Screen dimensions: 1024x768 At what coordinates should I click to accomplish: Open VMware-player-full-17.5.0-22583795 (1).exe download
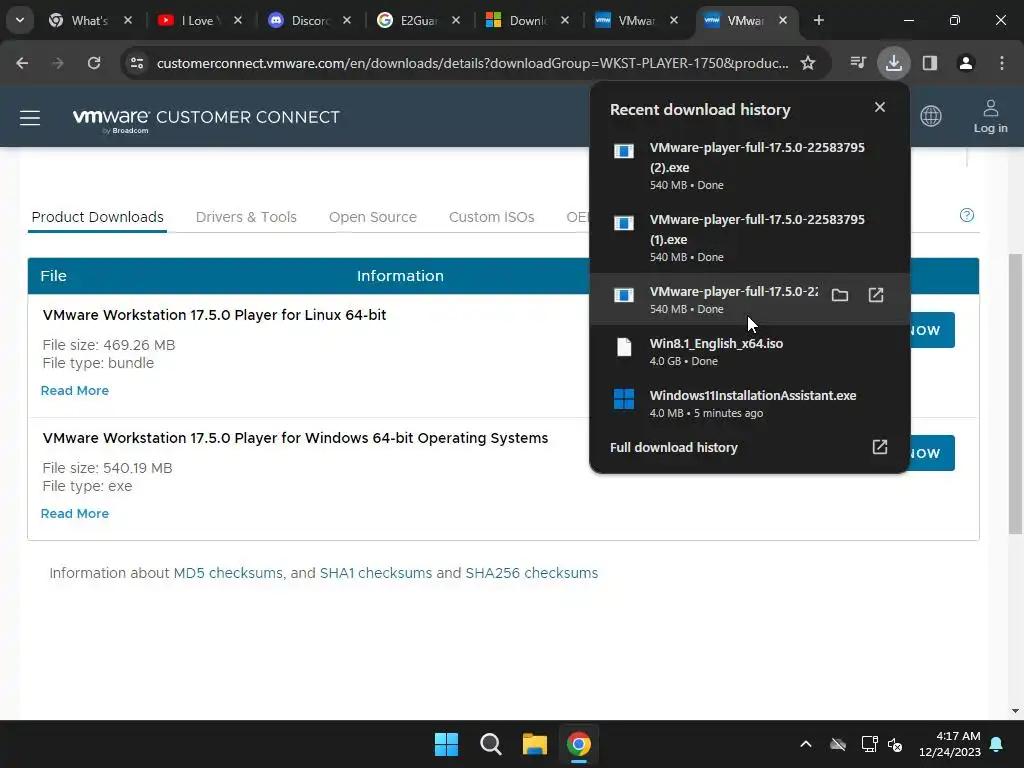(749, 237)
